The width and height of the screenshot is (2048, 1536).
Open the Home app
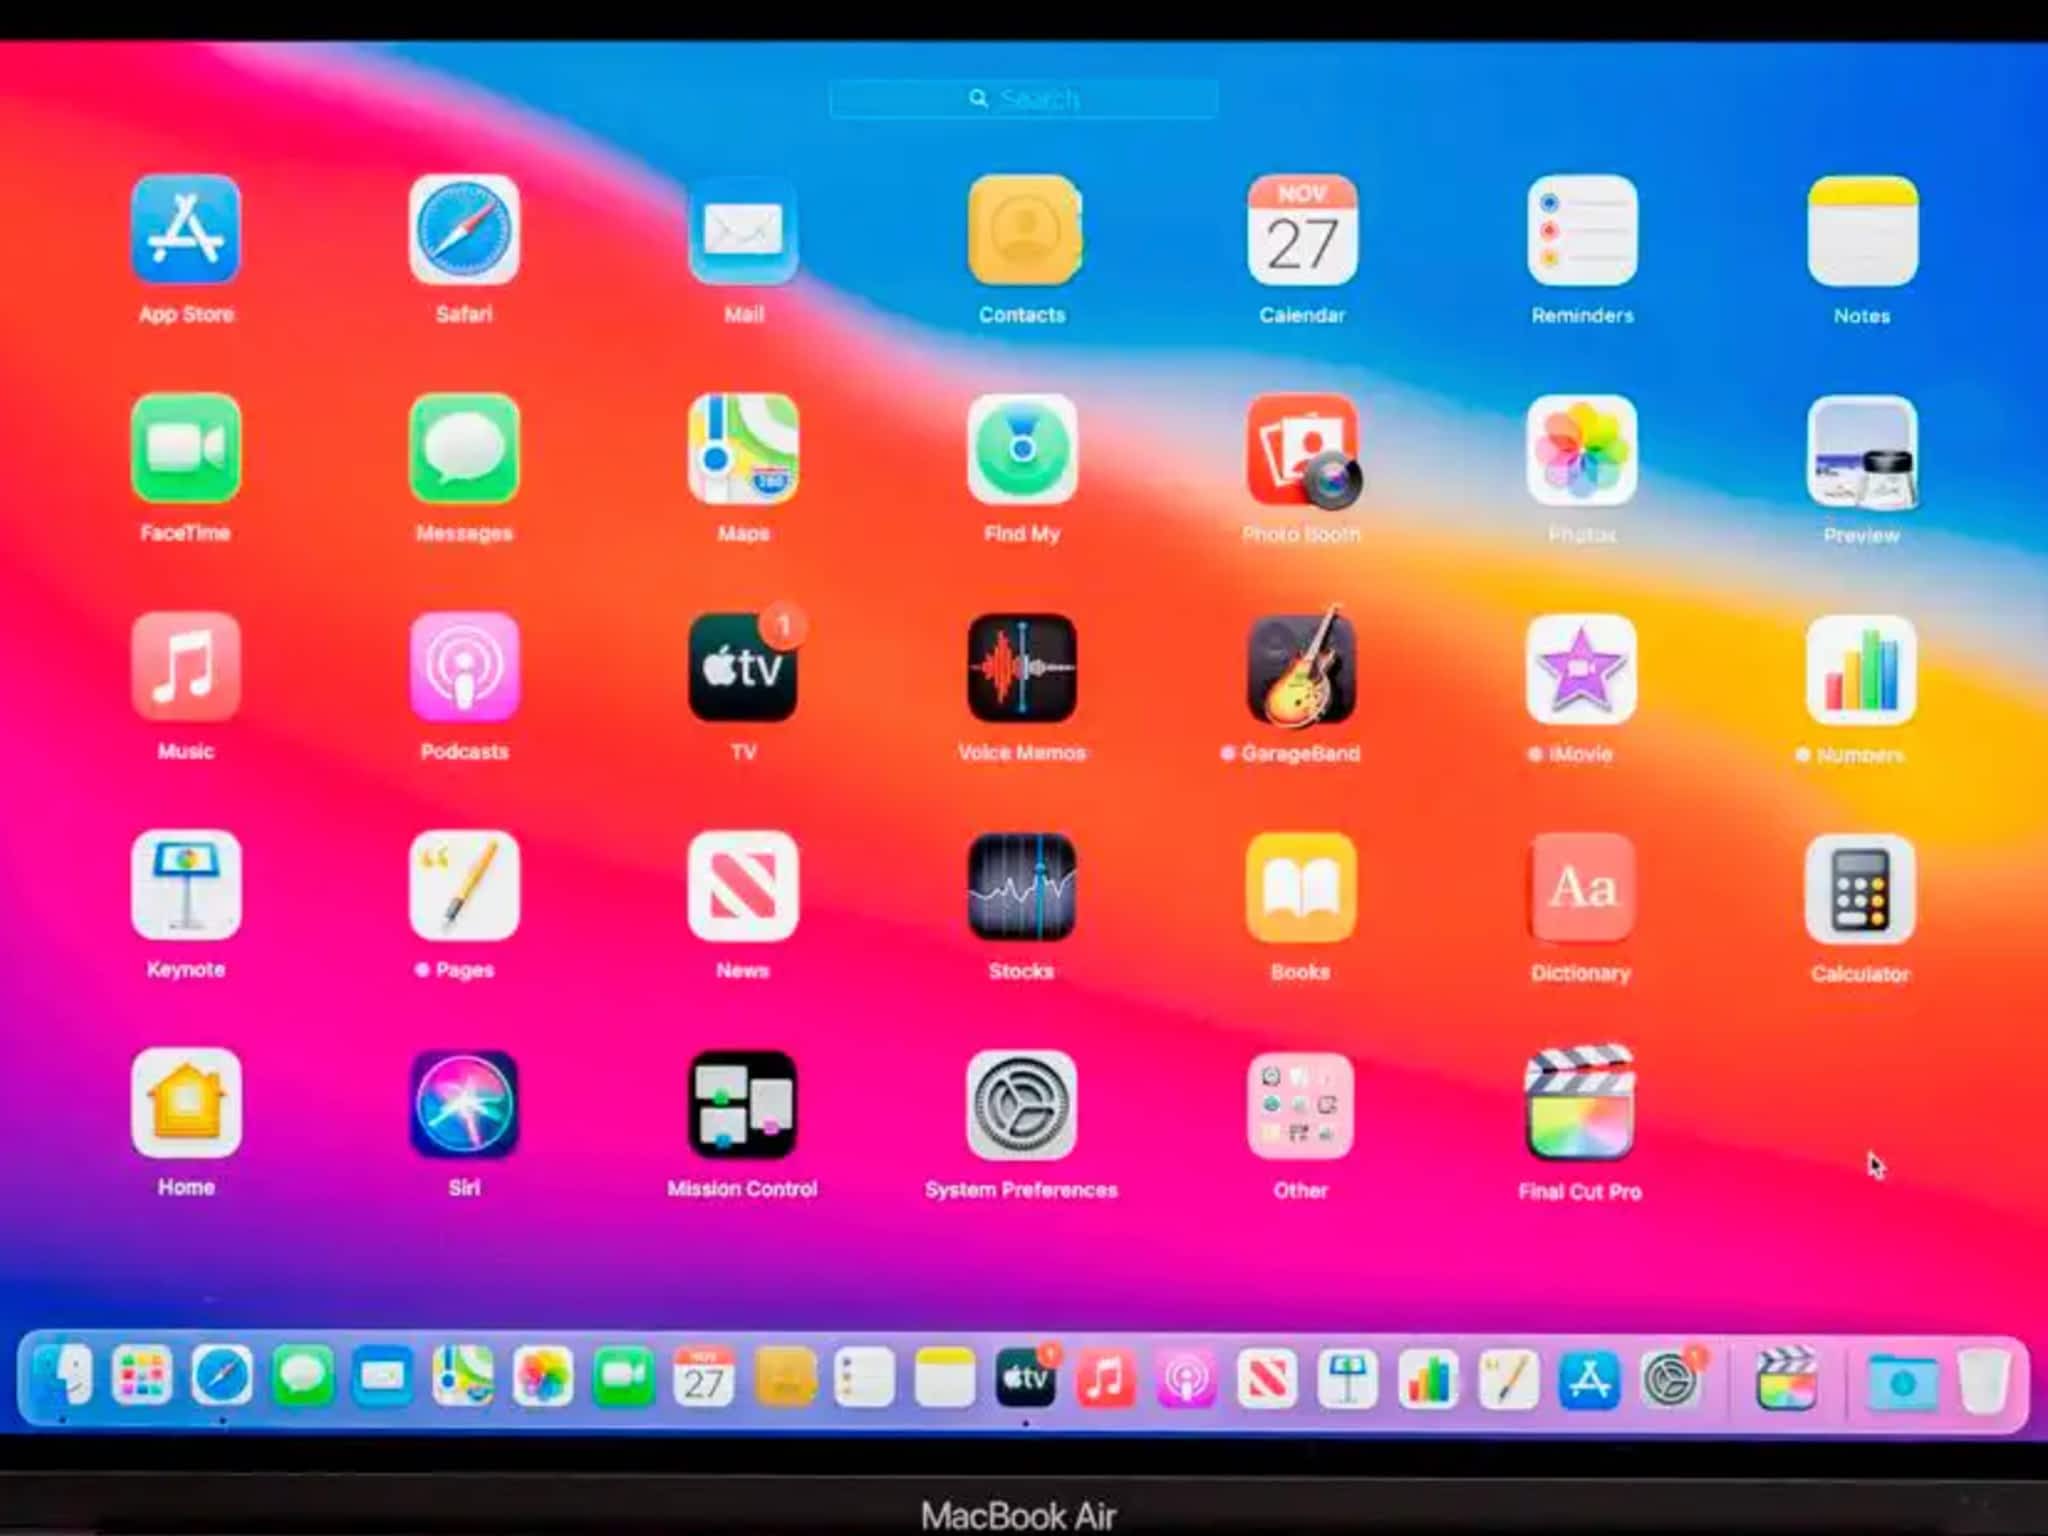tap(186, 1102)
